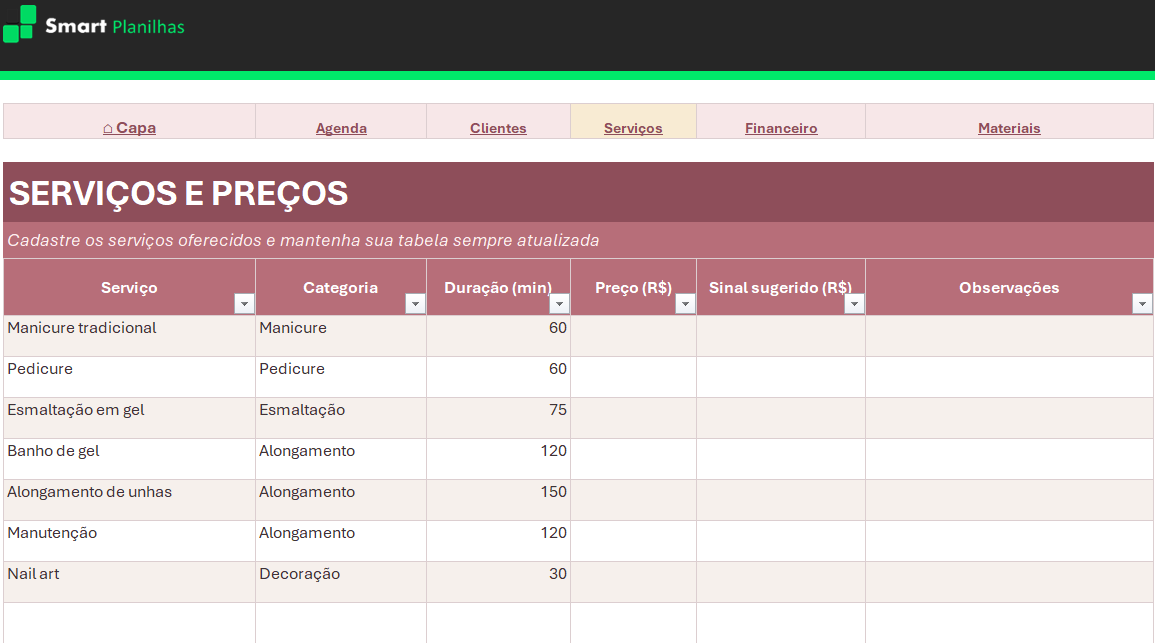Select the 'Esmaltação em gel' cell

(130, 418)
